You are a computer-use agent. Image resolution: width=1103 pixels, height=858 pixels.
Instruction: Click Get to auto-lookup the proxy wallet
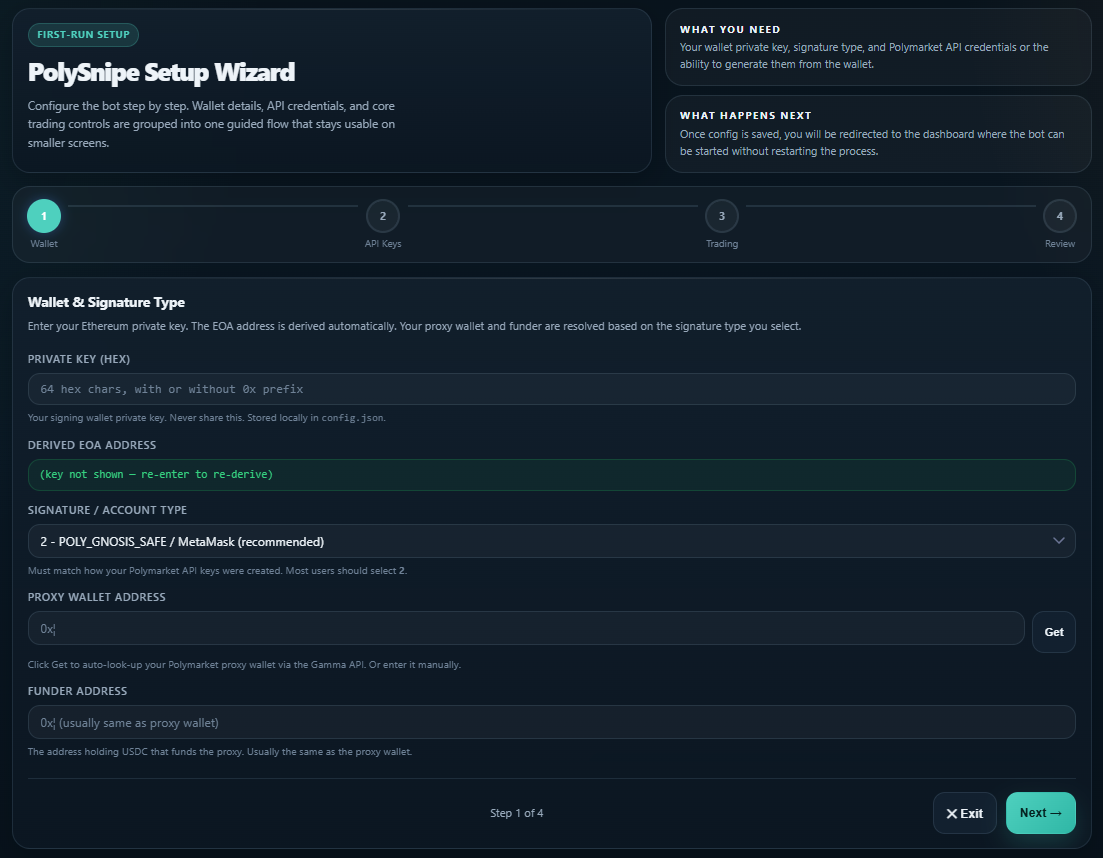[1053, 631]
